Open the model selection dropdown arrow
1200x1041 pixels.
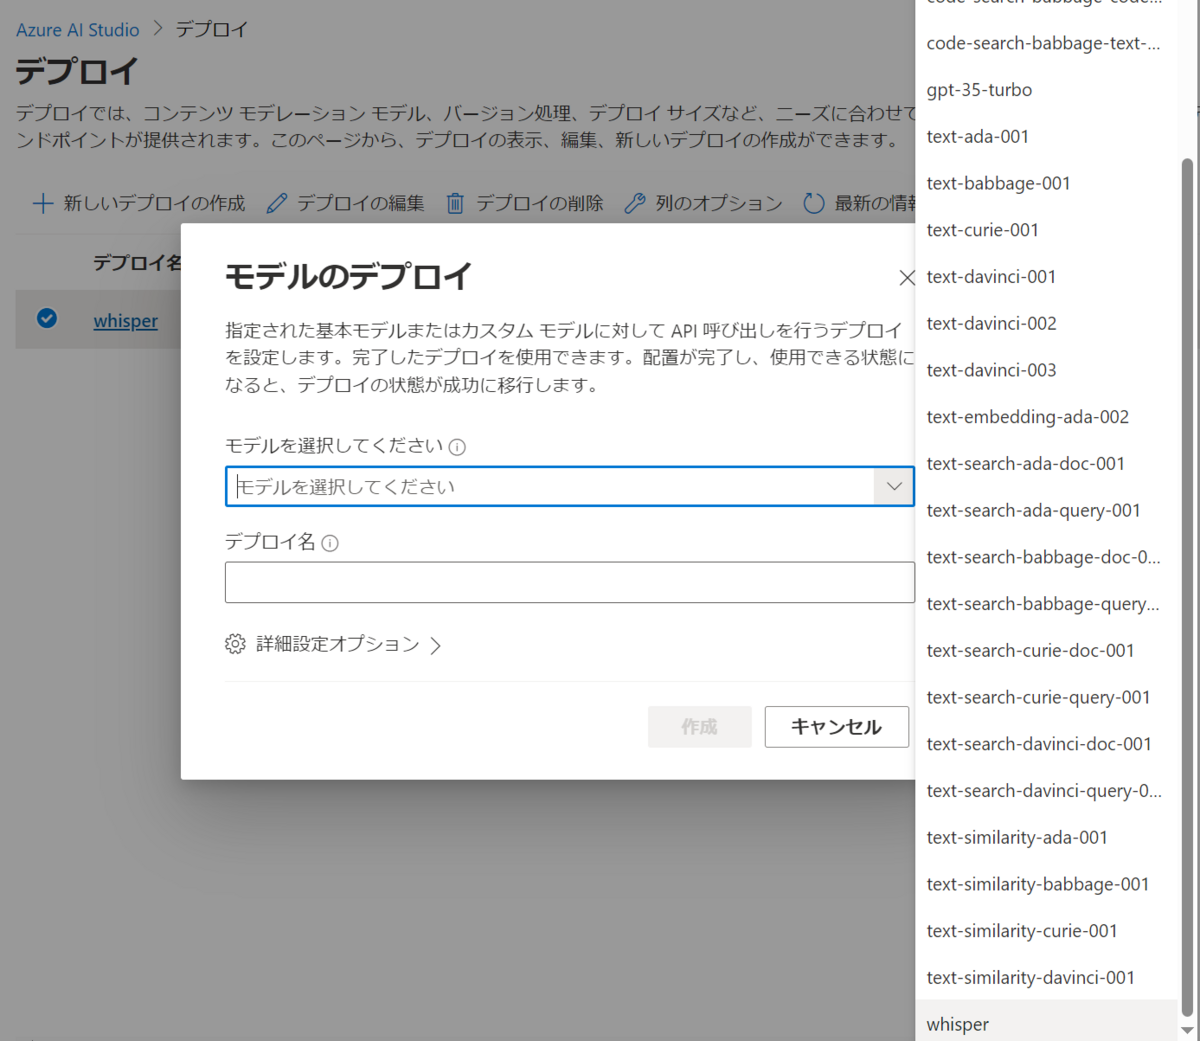894,487
